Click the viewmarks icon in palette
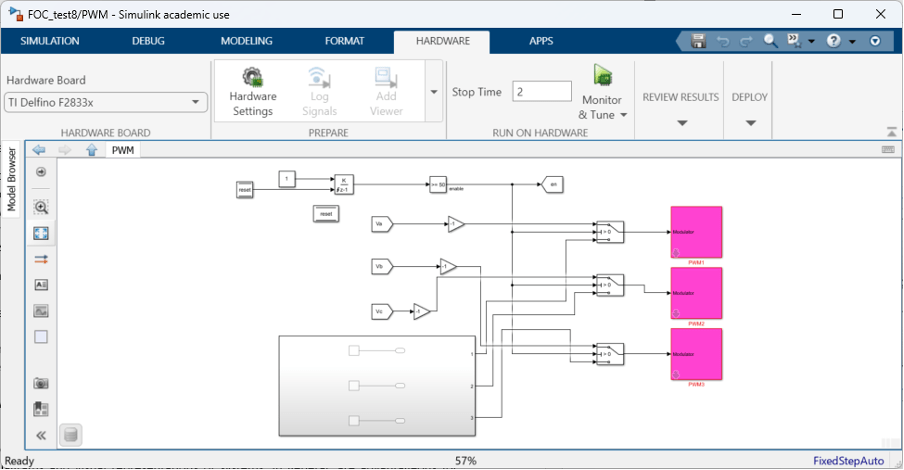This screenshot has width=904, height=470. [41, 409]
